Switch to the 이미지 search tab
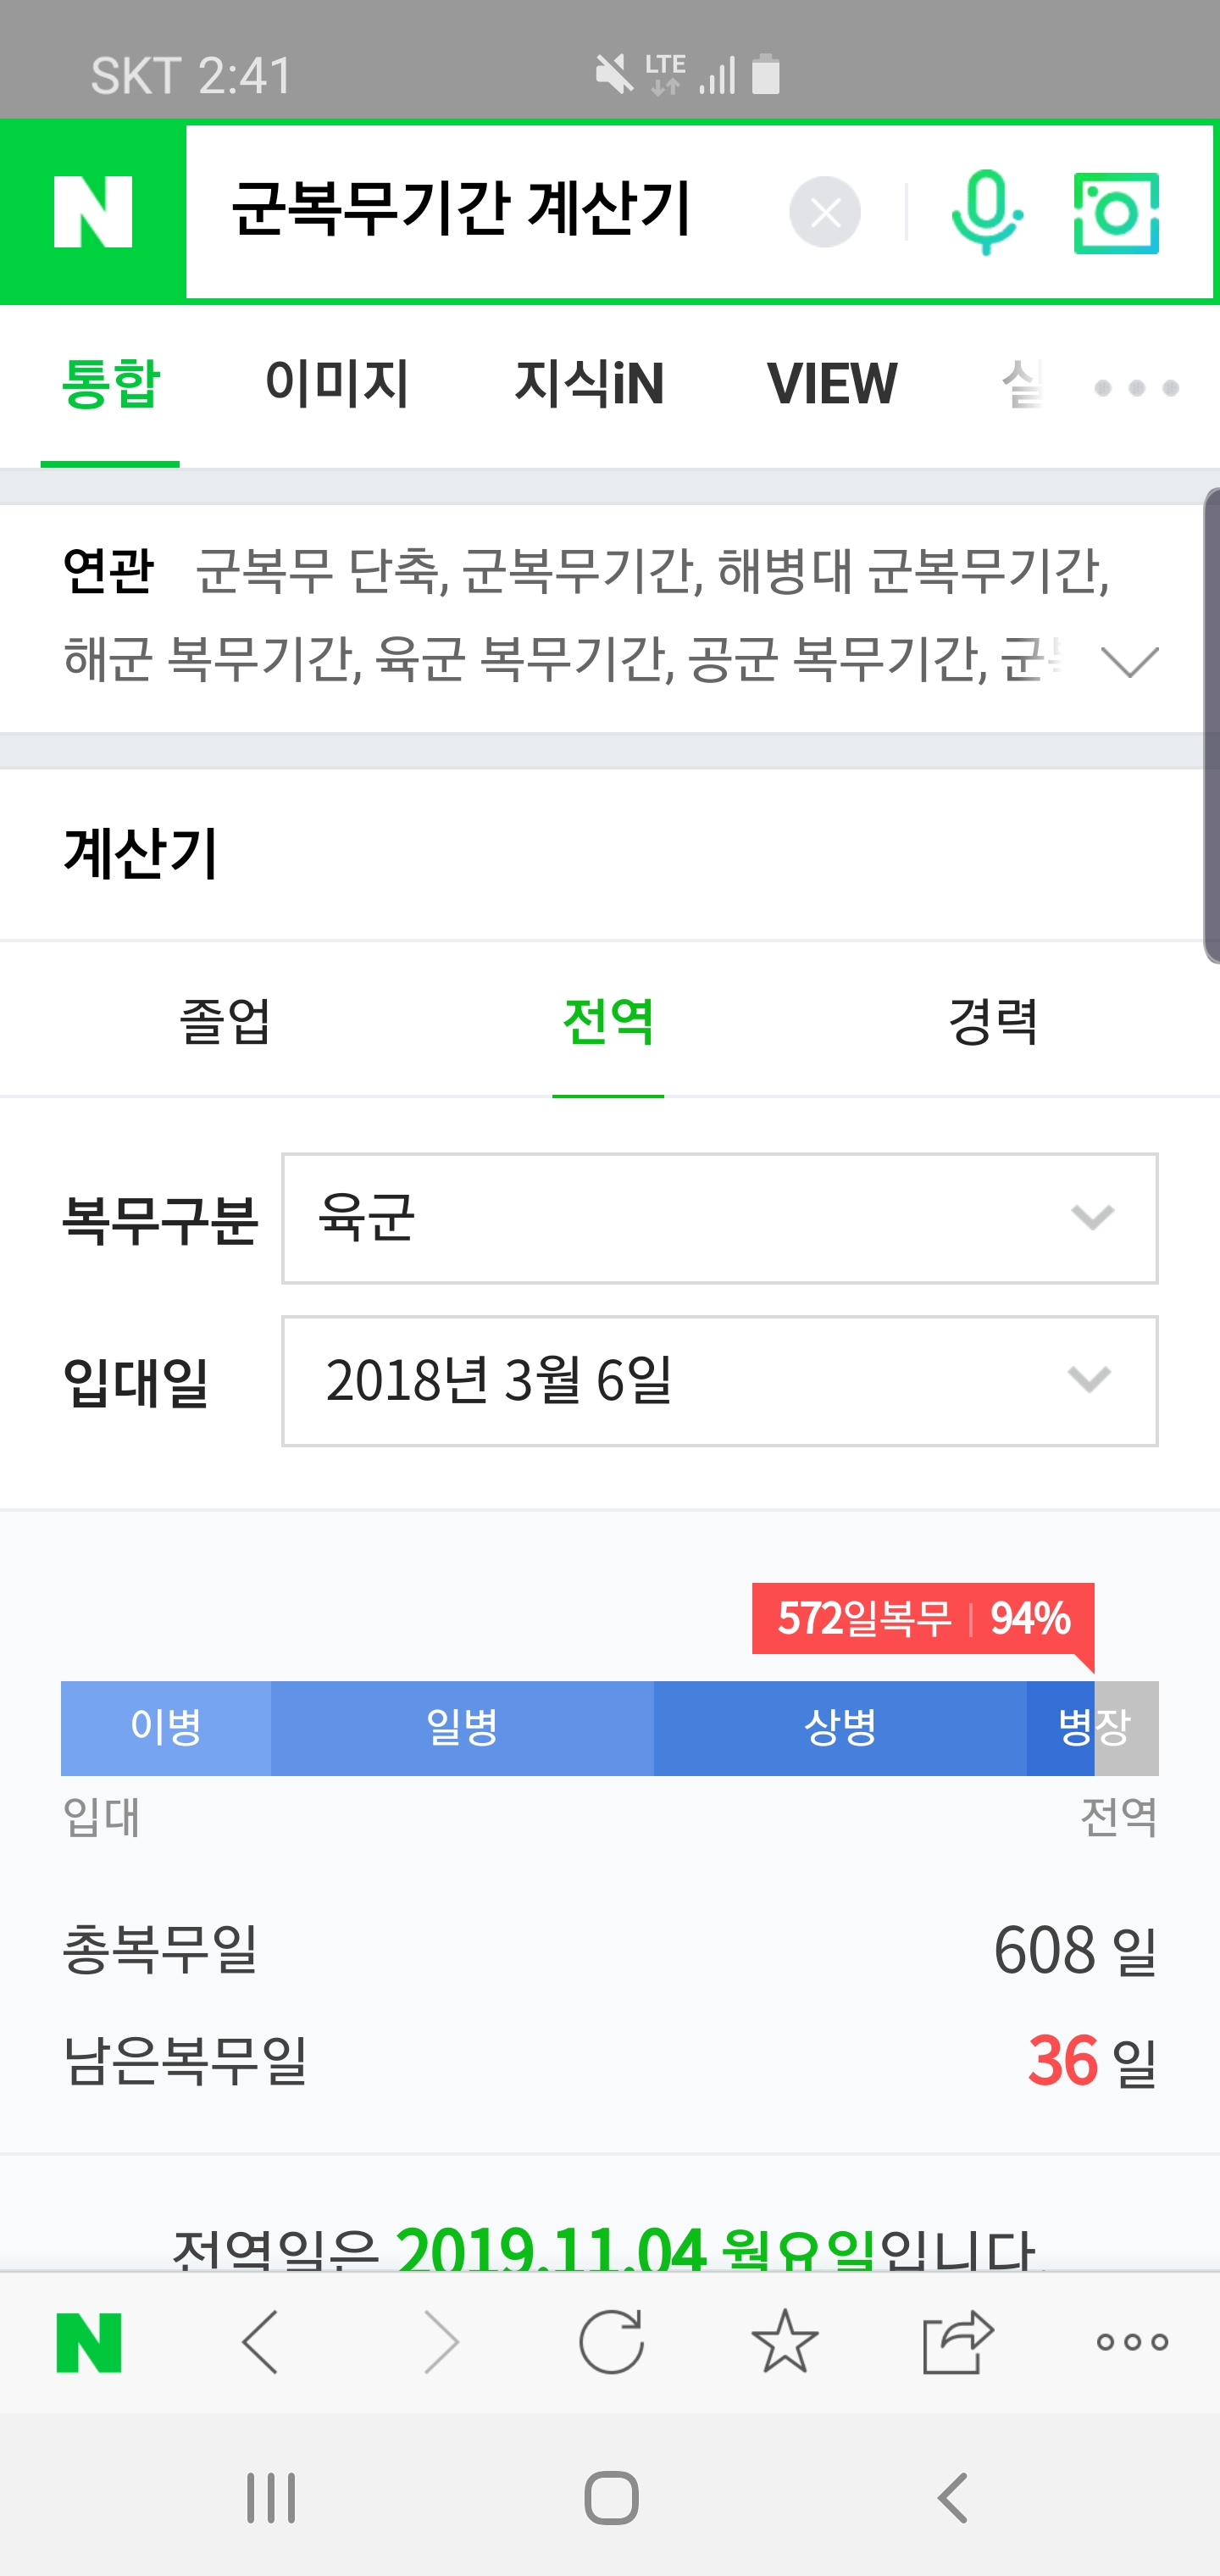Viewport: 1220px width, 2576px height. pos(337,384)
